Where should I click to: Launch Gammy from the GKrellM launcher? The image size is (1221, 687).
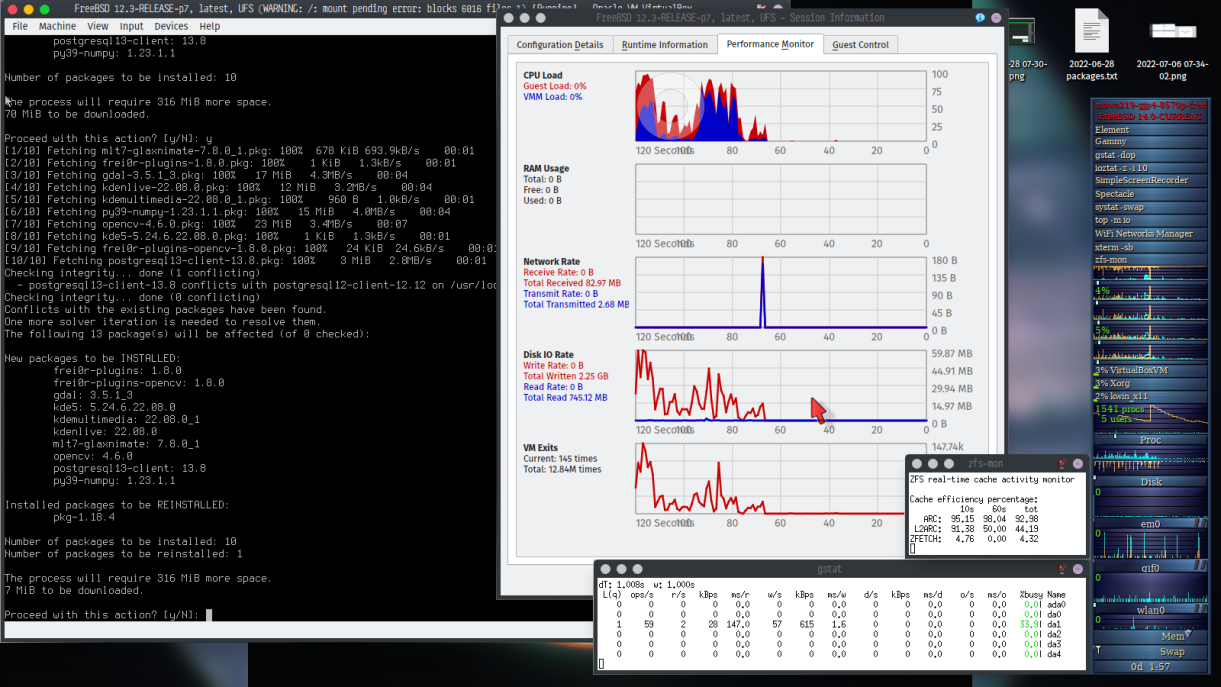[x=1150, y=142]
